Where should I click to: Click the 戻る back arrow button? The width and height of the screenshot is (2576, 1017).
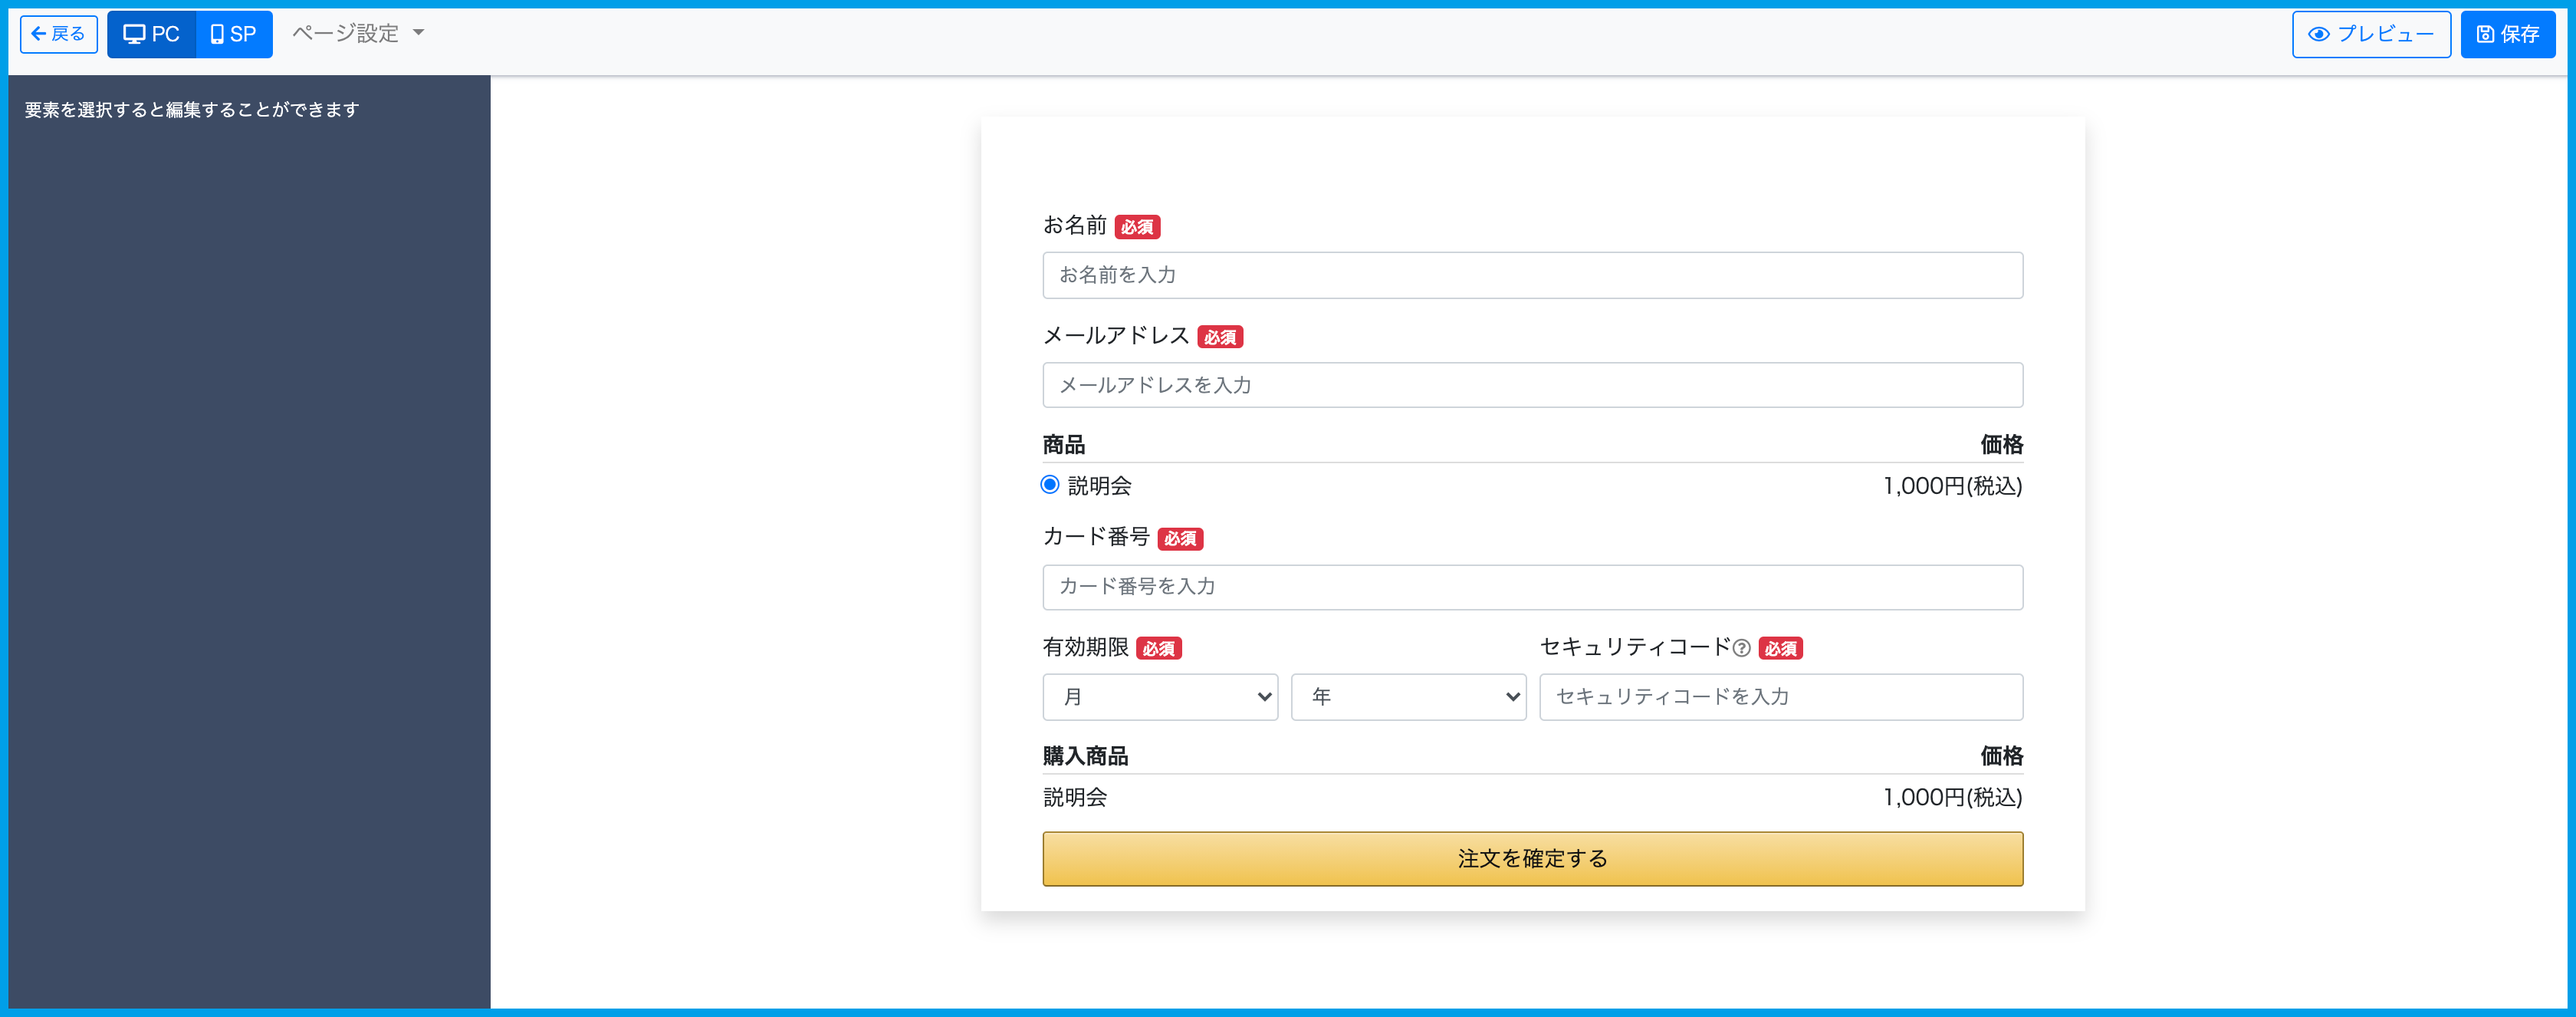(58, 34)
